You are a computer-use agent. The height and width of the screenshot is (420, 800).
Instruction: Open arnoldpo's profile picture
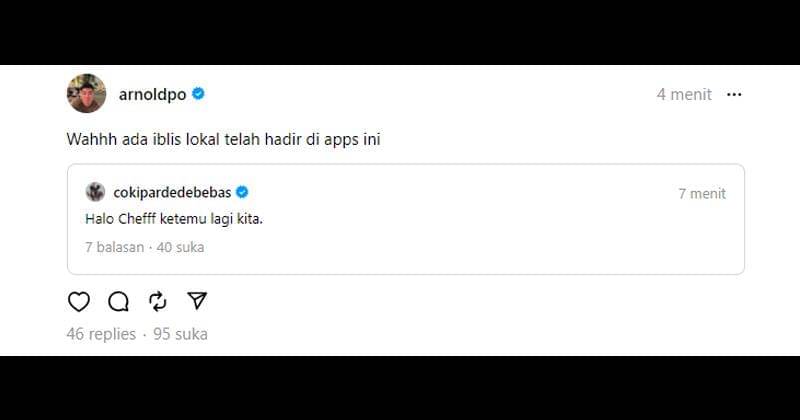[x=86, y=94]
